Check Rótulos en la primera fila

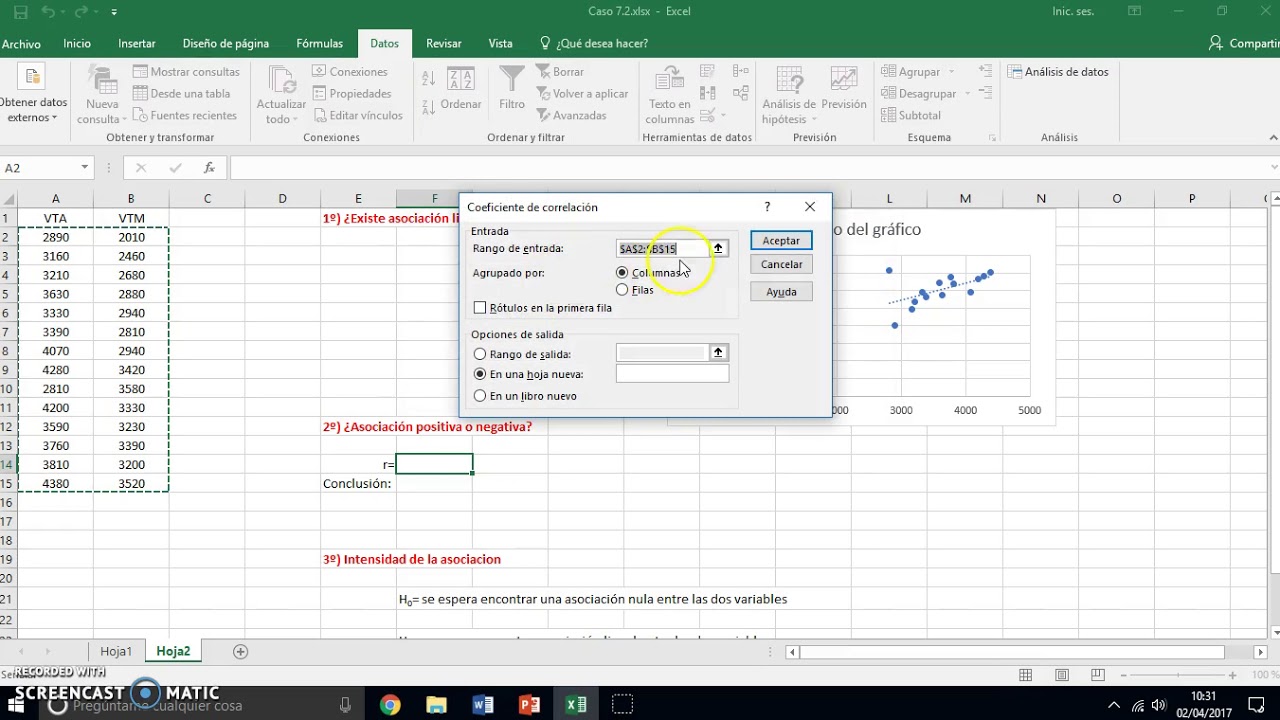tap(480, 308)
